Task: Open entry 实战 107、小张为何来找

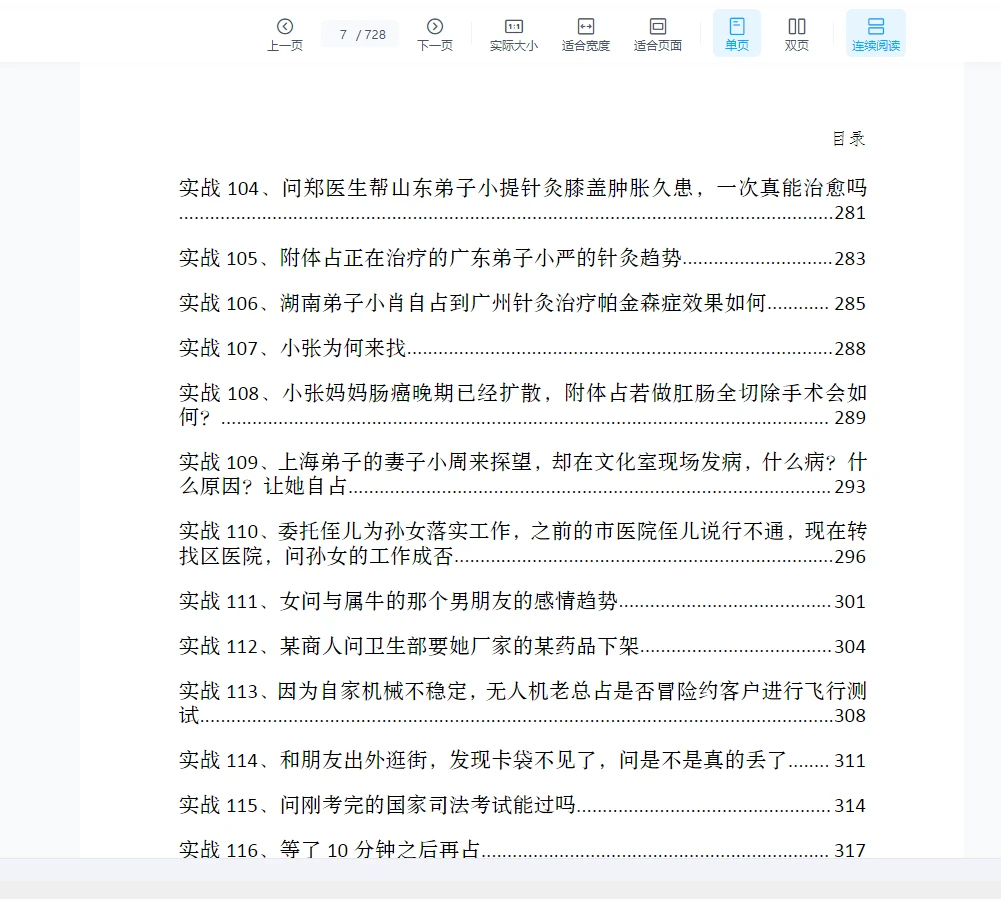Action: 522,348
